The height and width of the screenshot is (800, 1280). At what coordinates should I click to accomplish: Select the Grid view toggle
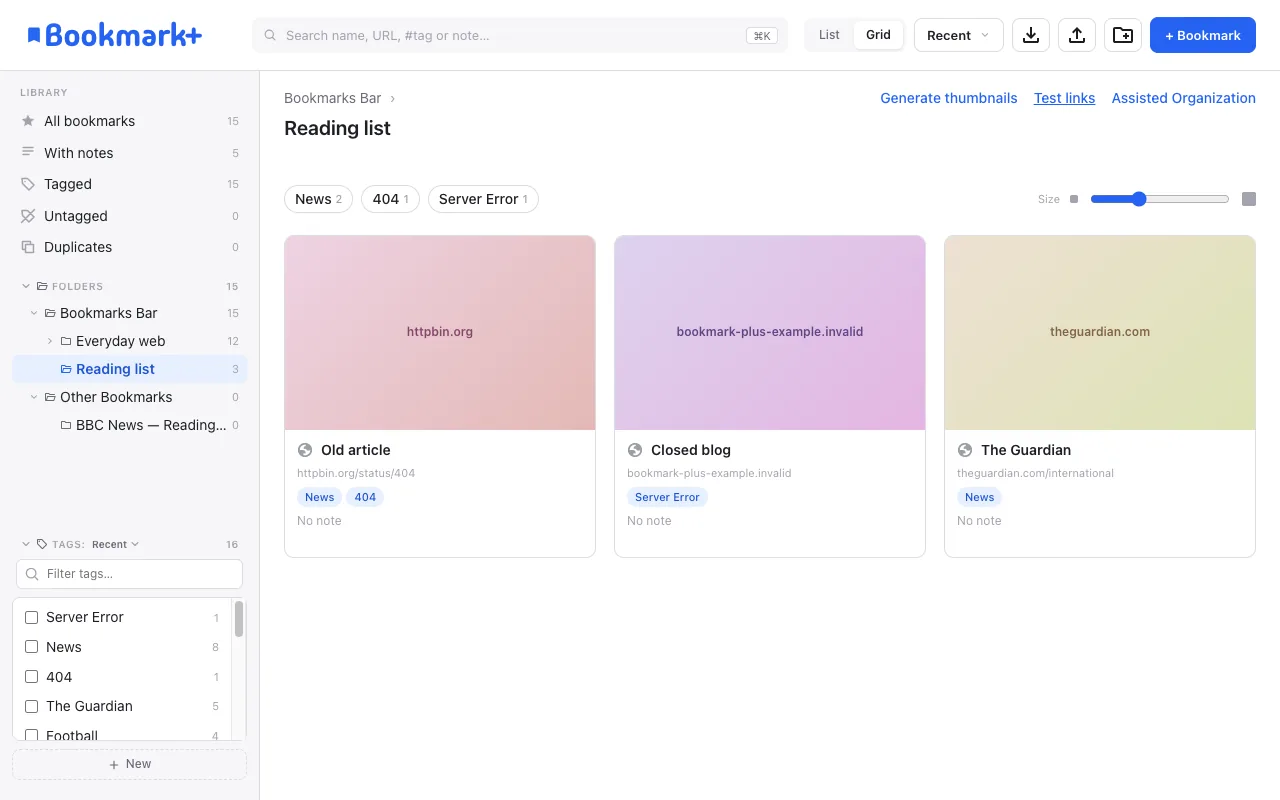point(878,35)
